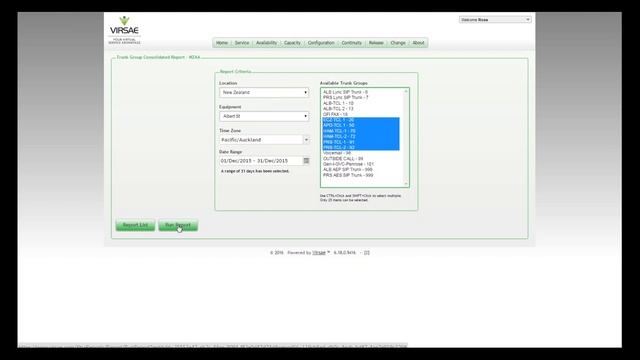
Task: Click the Report List button
Action: [x=135, y=225]
